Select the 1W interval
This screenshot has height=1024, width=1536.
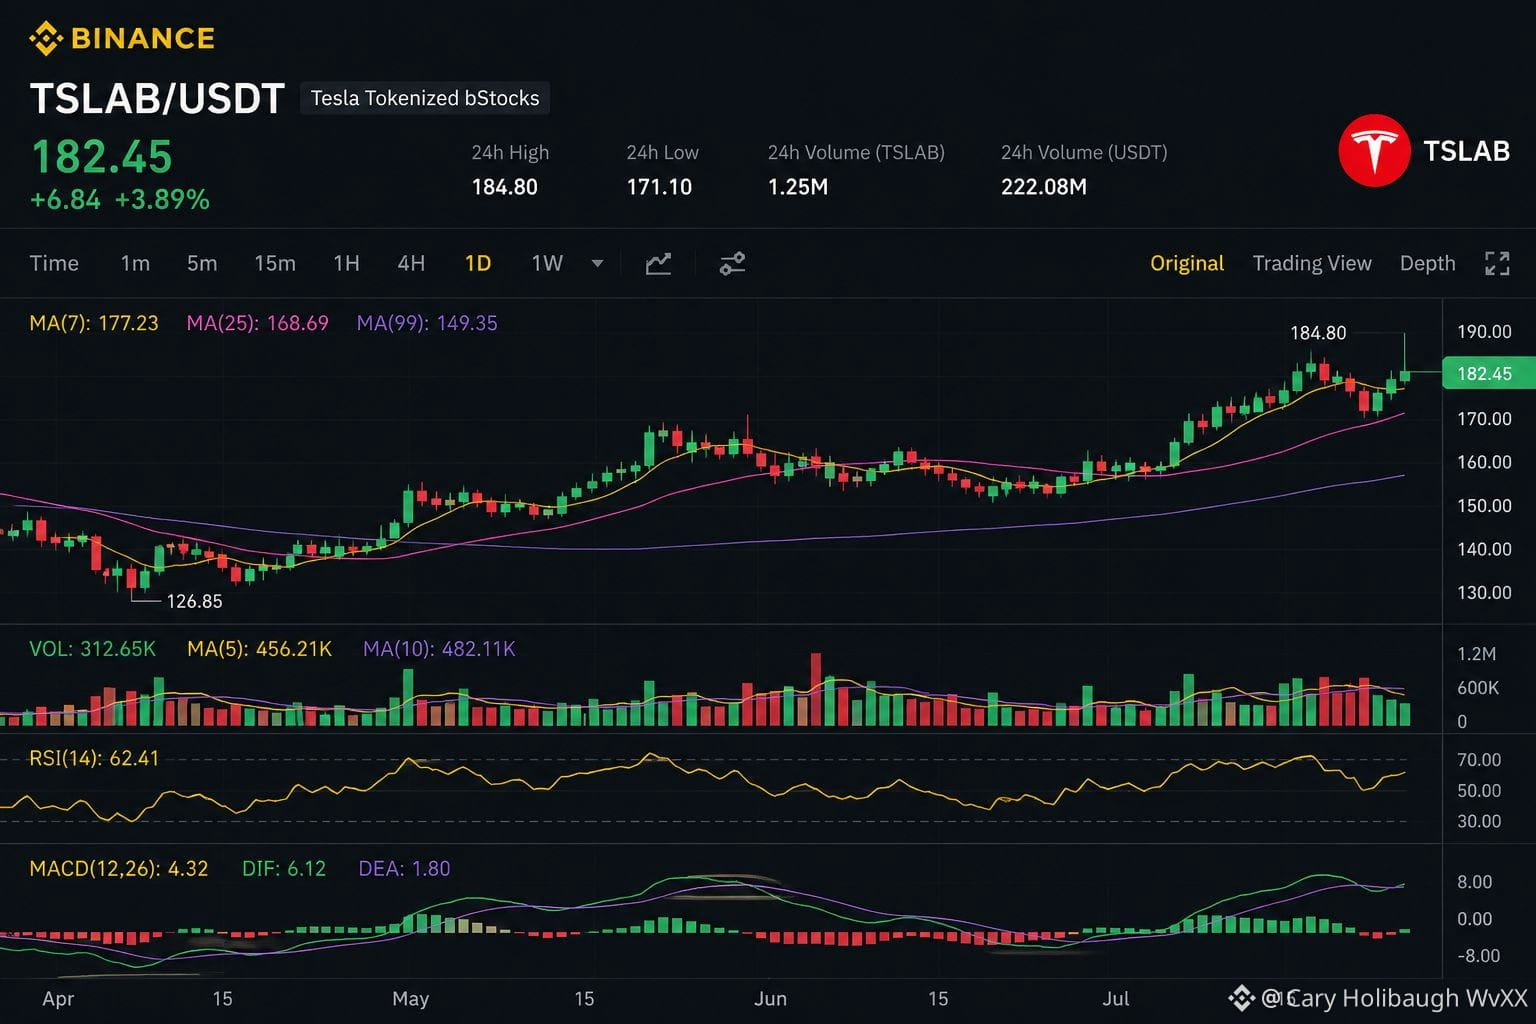coord(547,264)
